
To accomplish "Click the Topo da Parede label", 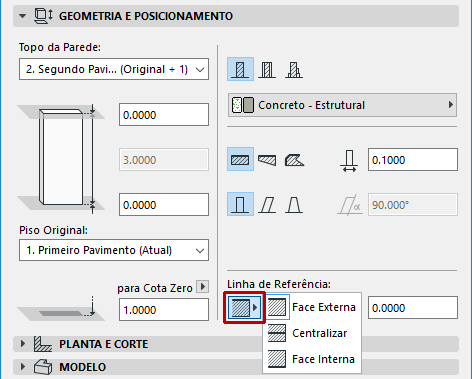I will point(60,47).
